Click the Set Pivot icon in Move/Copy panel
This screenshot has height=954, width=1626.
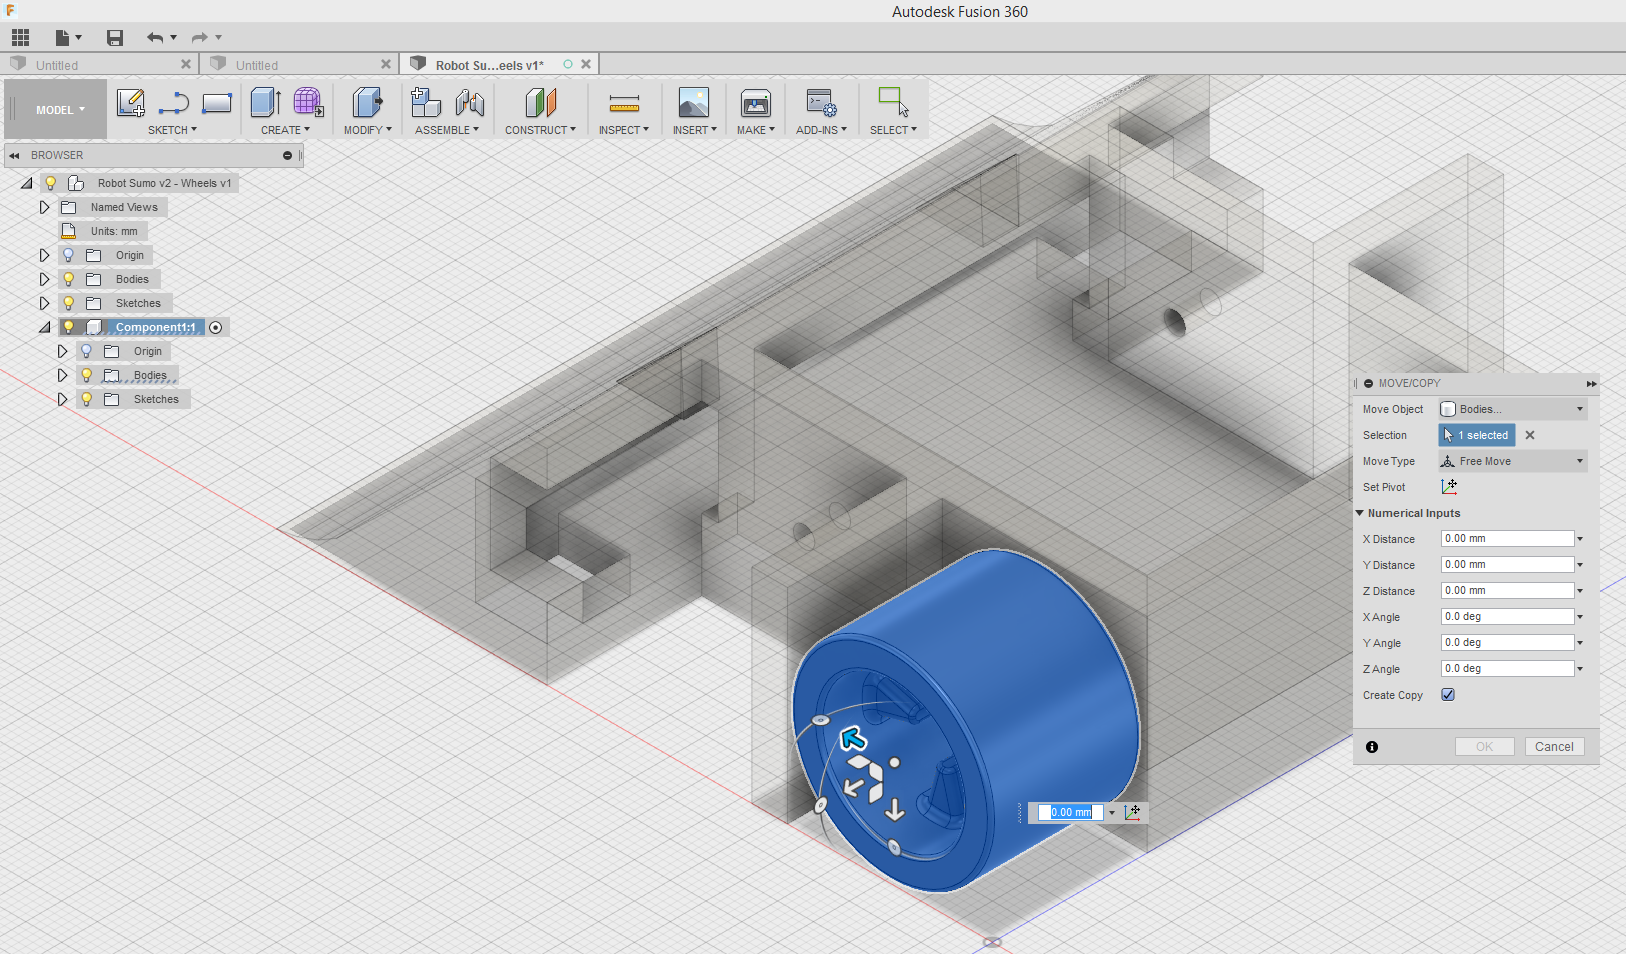point(1450,487)
